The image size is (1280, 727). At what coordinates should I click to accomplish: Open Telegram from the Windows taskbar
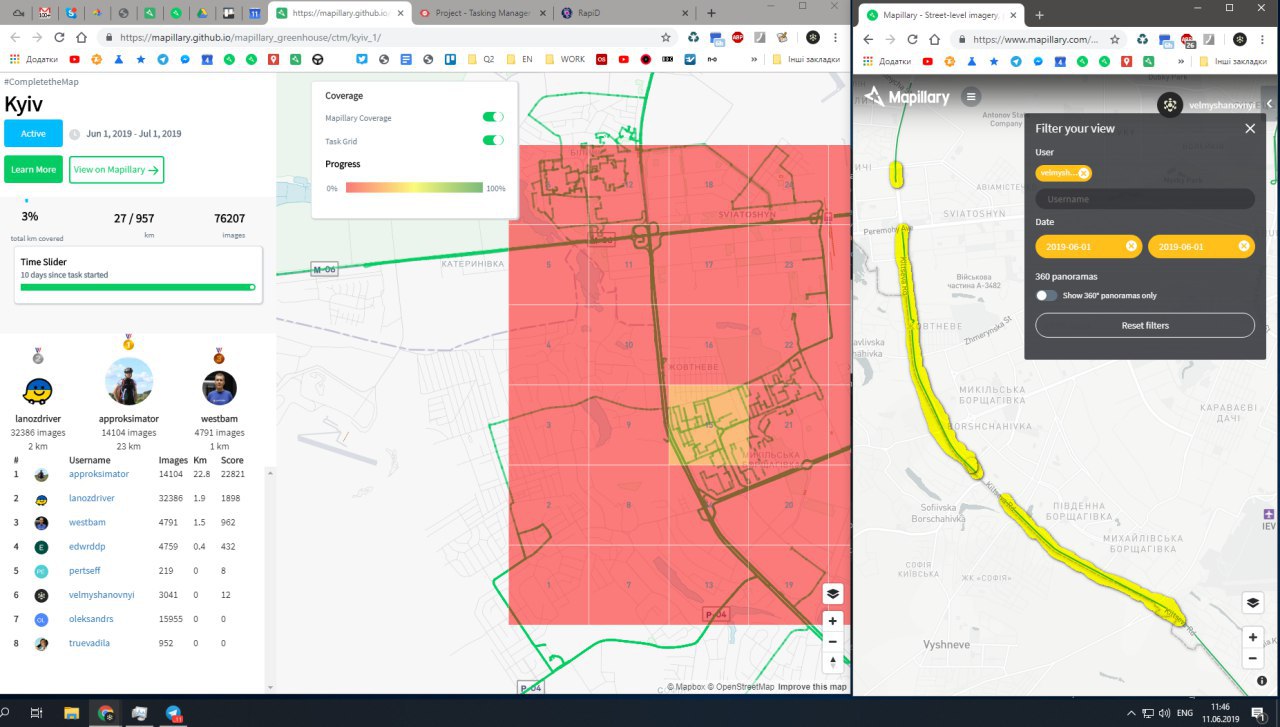point(173,713)
